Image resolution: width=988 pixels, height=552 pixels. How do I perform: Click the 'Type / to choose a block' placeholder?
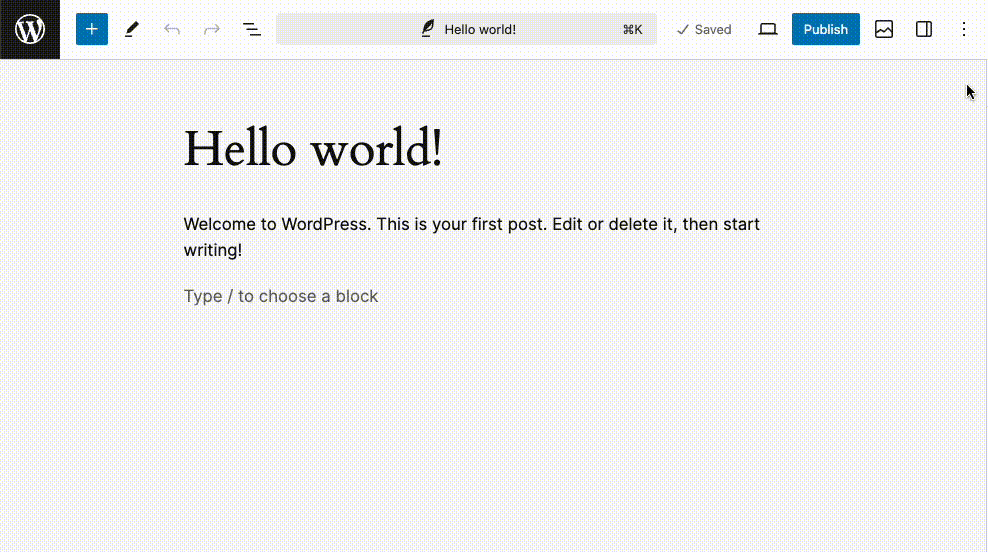coord(281,296)
